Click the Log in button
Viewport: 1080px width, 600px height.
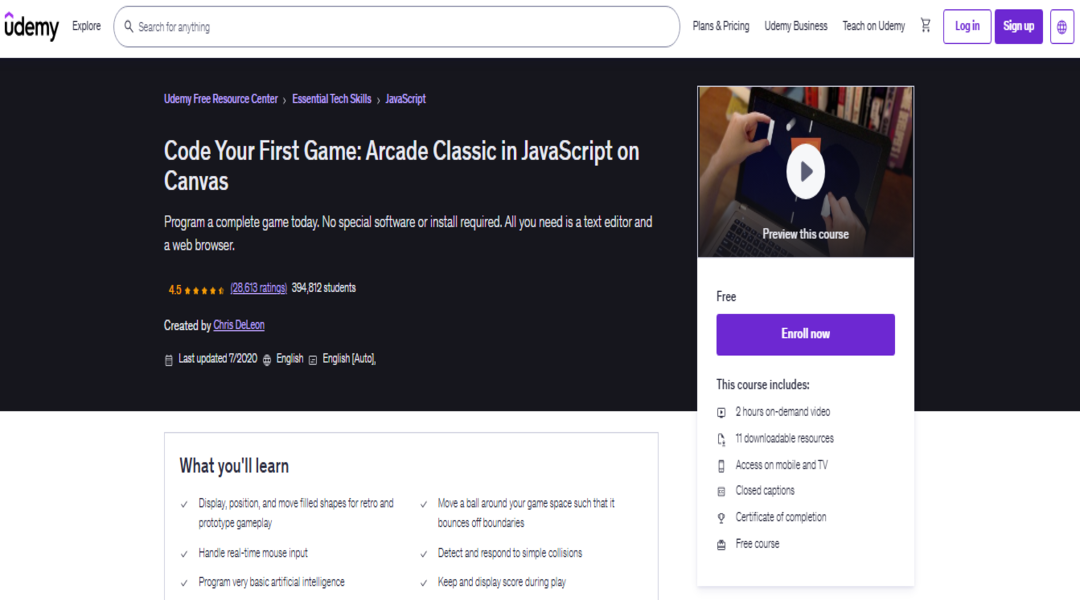(x=967, y=27)
